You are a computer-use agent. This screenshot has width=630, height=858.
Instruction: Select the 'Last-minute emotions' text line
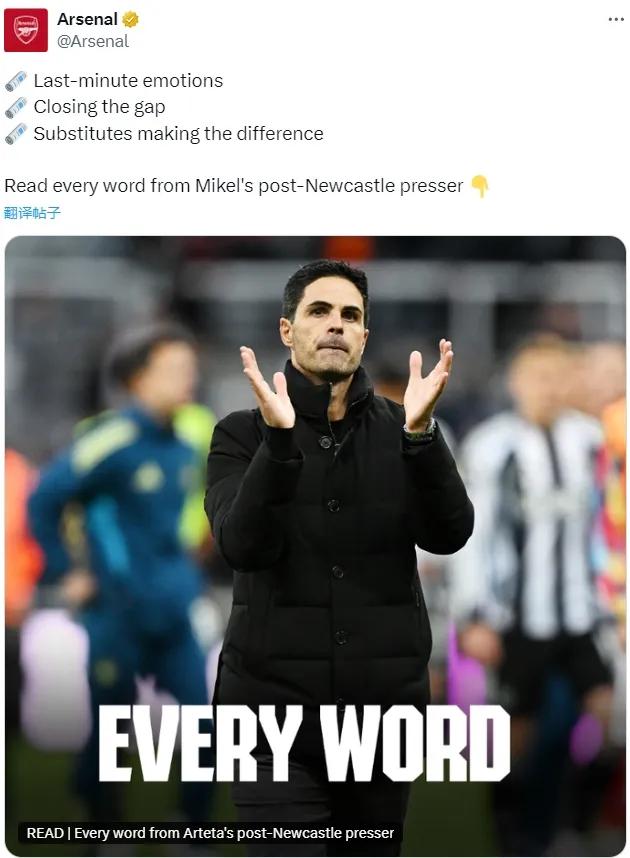(128, 81)
